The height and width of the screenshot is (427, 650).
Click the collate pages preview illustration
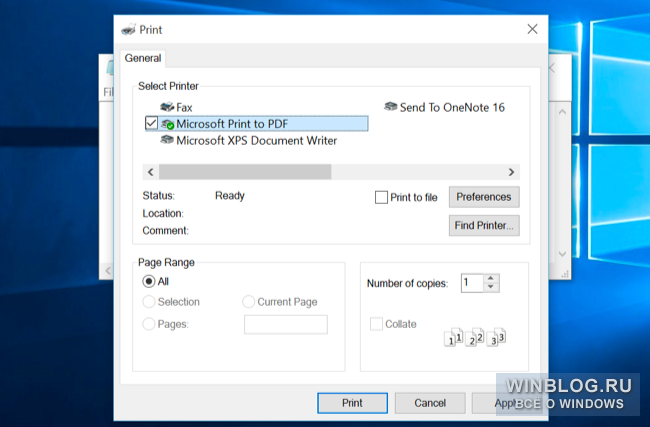475,337
